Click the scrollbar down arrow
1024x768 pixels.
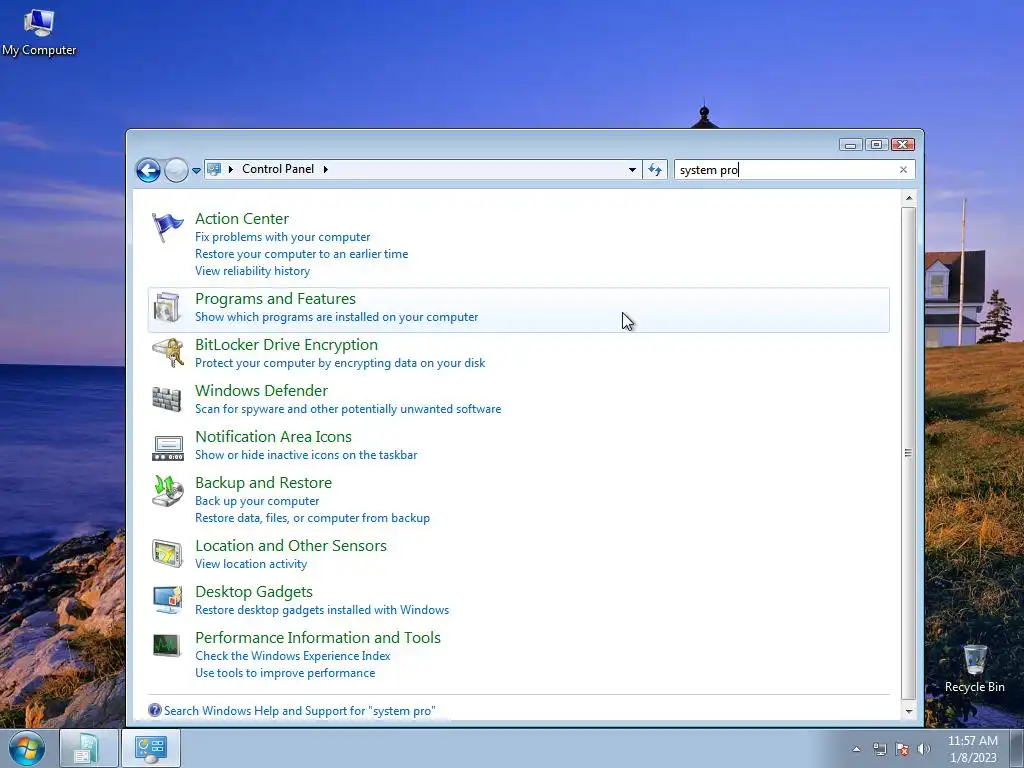(x=908, y=711)
